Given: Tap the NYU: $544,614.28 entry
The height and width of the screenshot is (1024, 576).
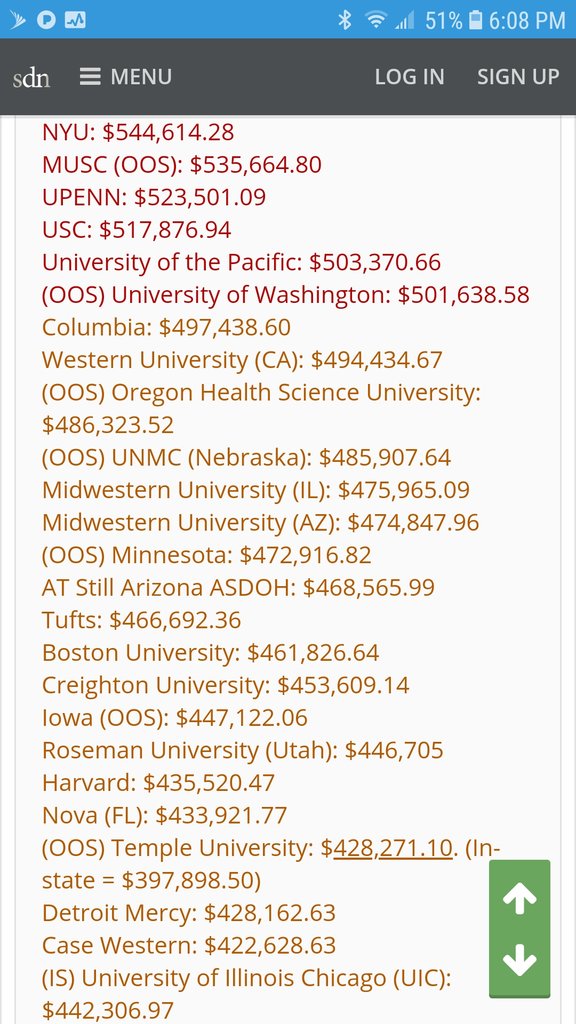Looking at the screenshot, I should click(138, 133).
